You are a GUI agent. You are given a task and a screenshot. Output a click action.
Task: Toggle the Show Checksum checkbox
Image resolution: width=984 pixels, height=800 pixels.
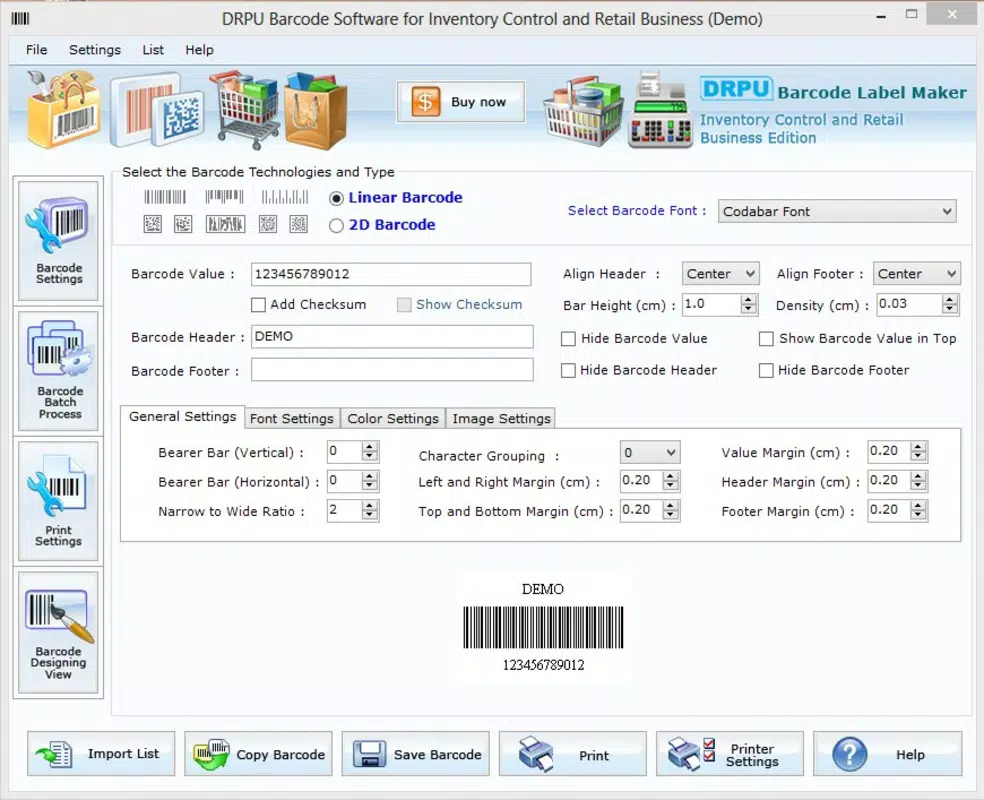pos(404,305)
